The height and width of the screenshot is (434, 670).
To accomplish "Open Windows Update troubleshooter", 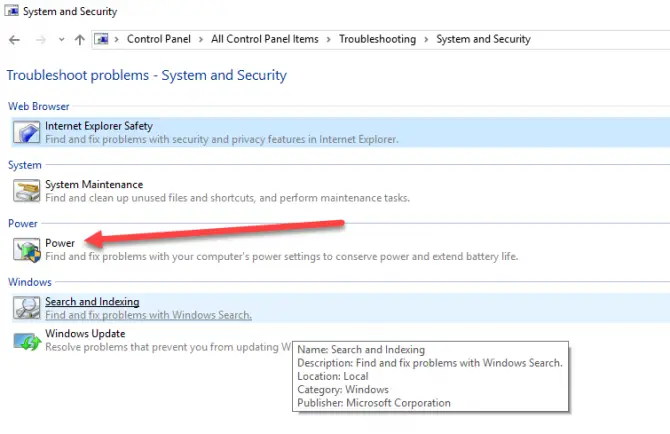I will pos(85,334).
